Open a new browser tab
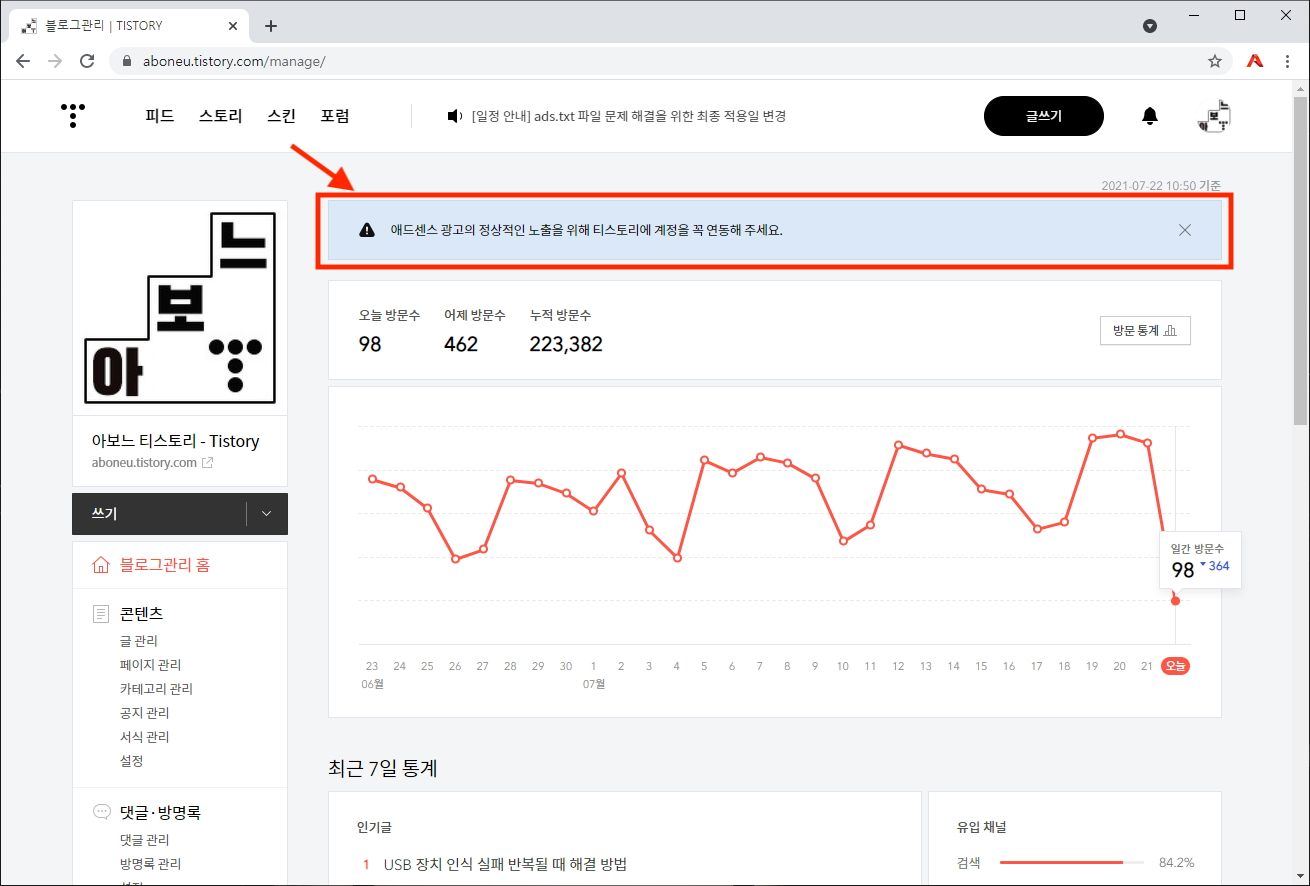 click(271, 26)
